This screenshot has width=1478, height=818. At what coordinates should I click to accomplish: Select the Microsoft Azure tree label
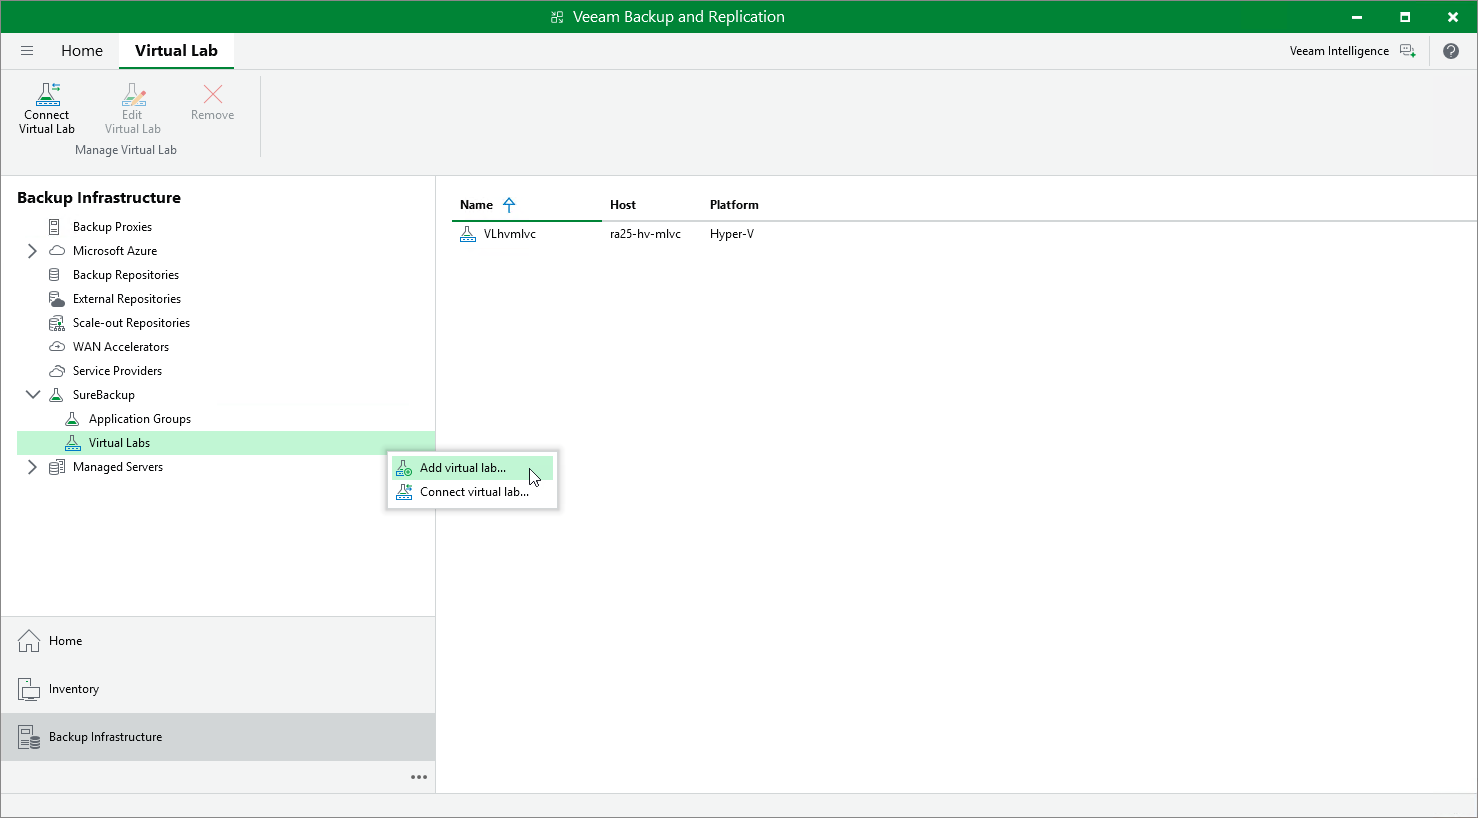click(x=115, y=251)
